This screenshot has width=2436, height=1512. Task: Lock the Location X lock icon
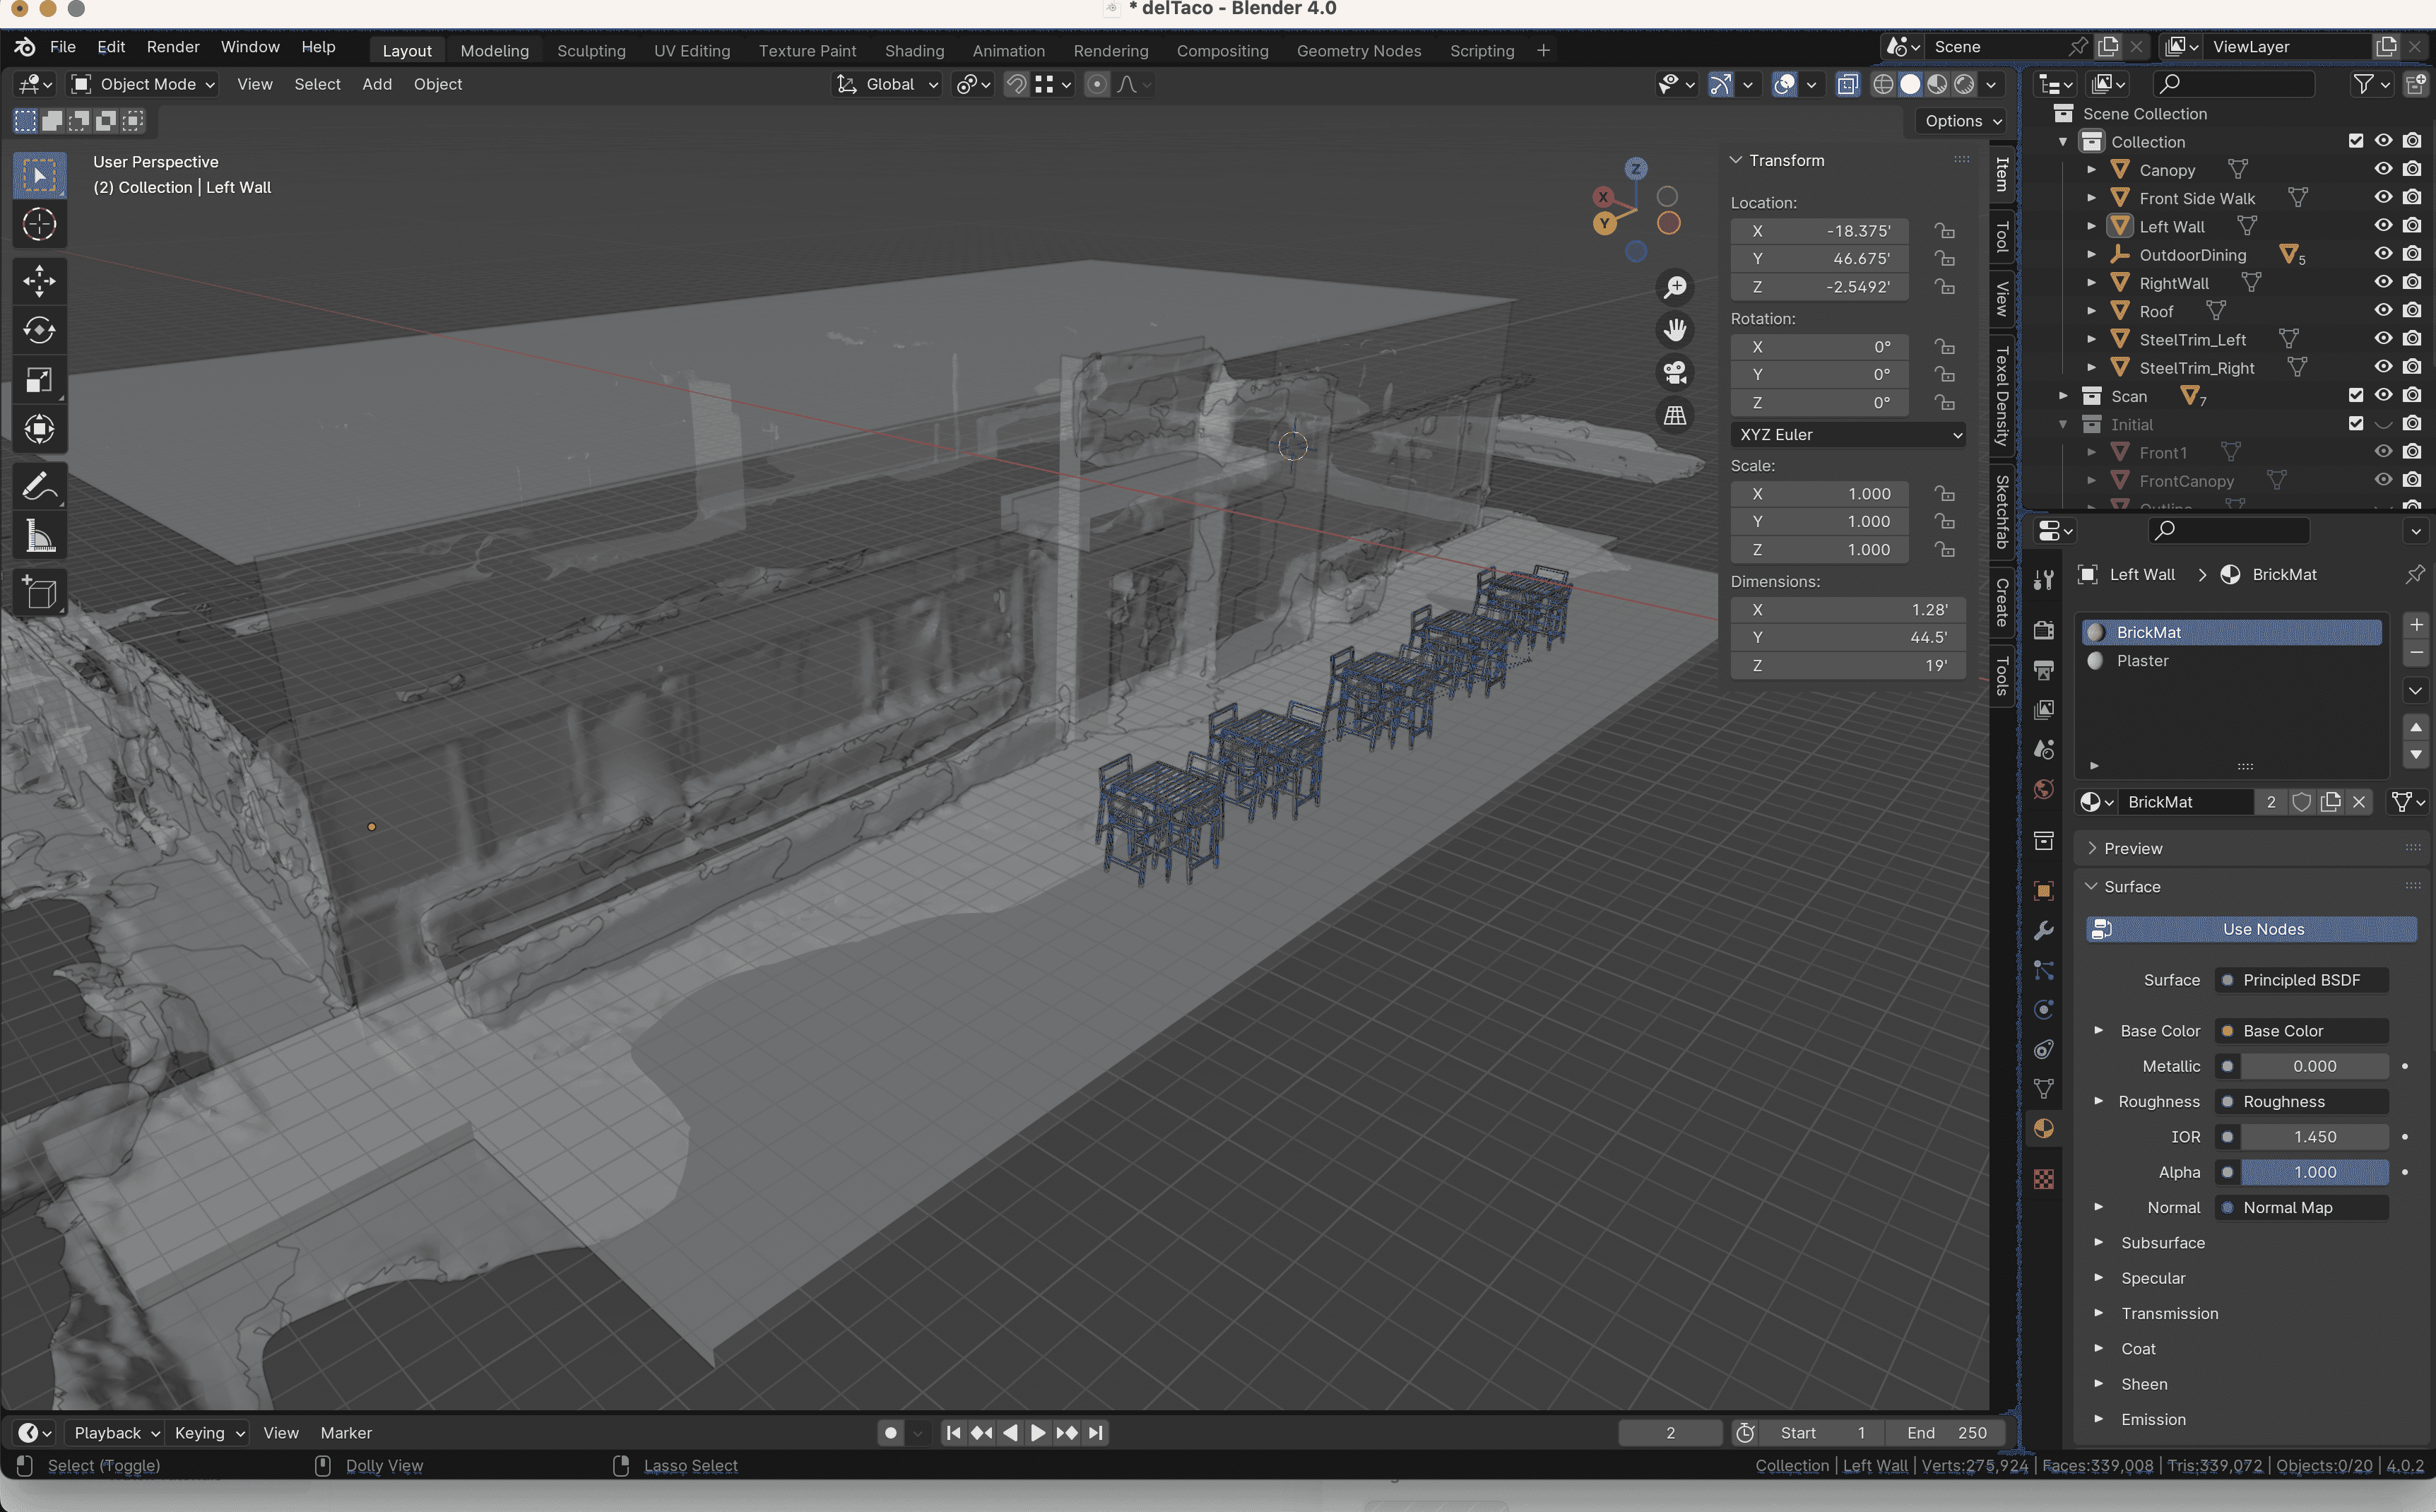point(1944,231)
